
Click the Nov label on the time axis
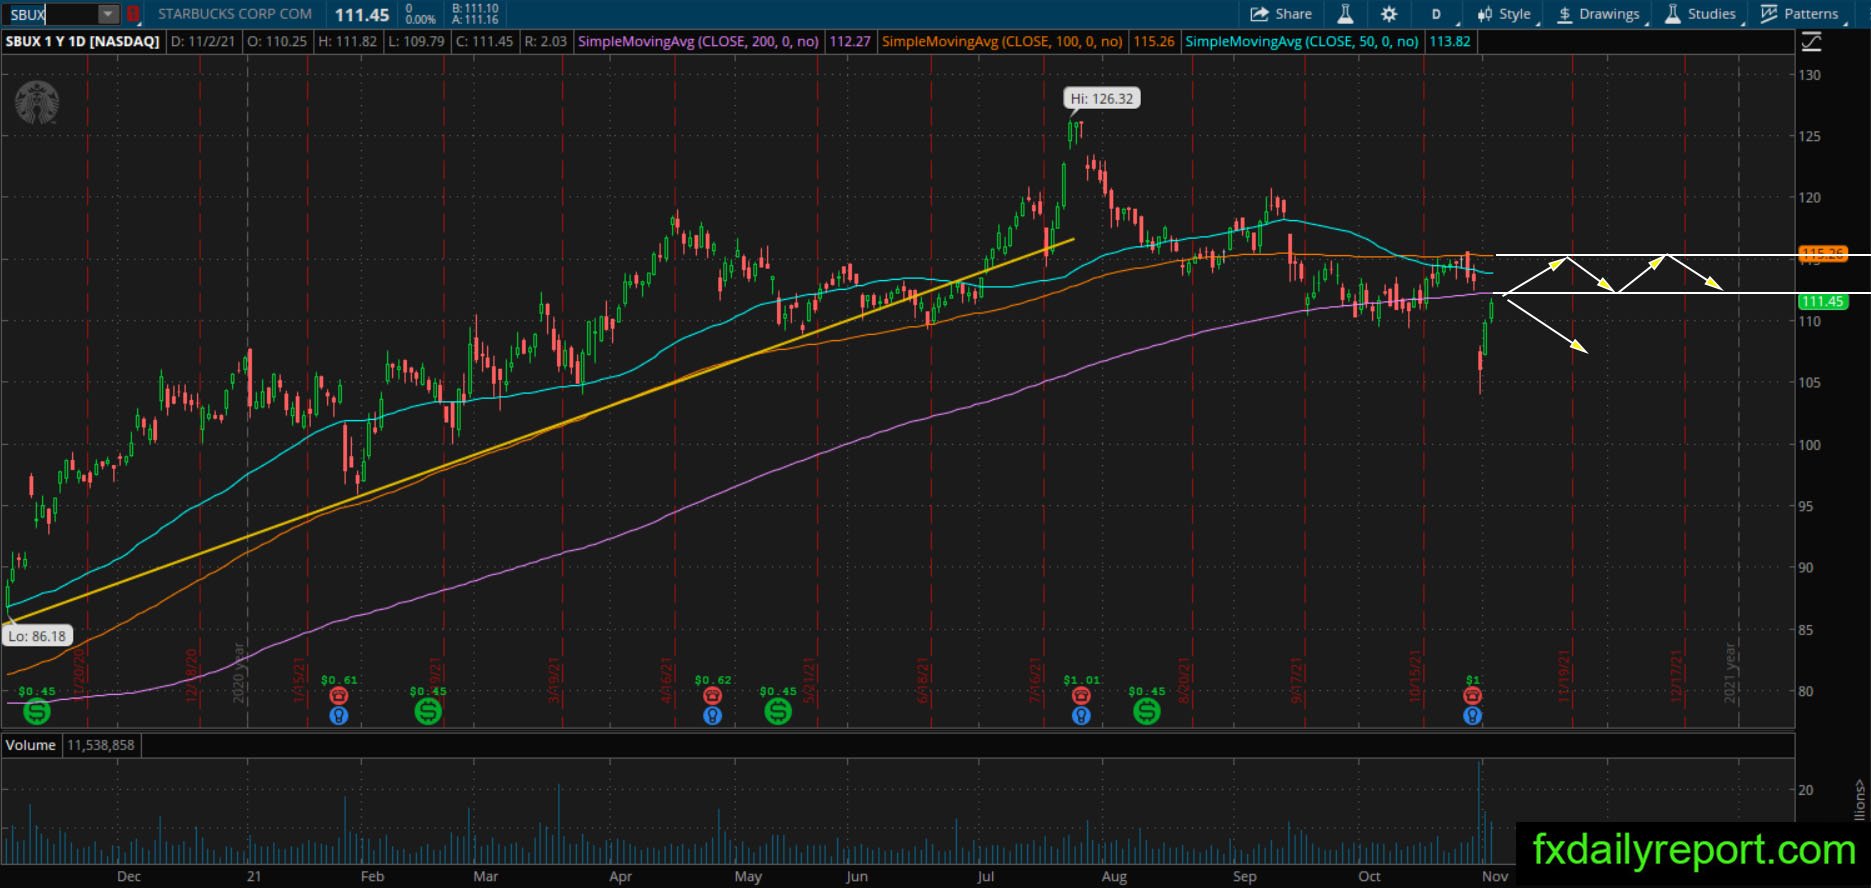coord(1495,876)
